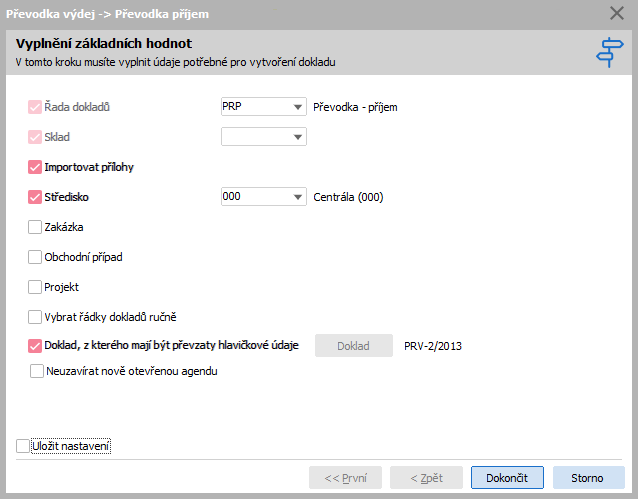Click the blue signpost wizard icon

(x=609, y=52)
